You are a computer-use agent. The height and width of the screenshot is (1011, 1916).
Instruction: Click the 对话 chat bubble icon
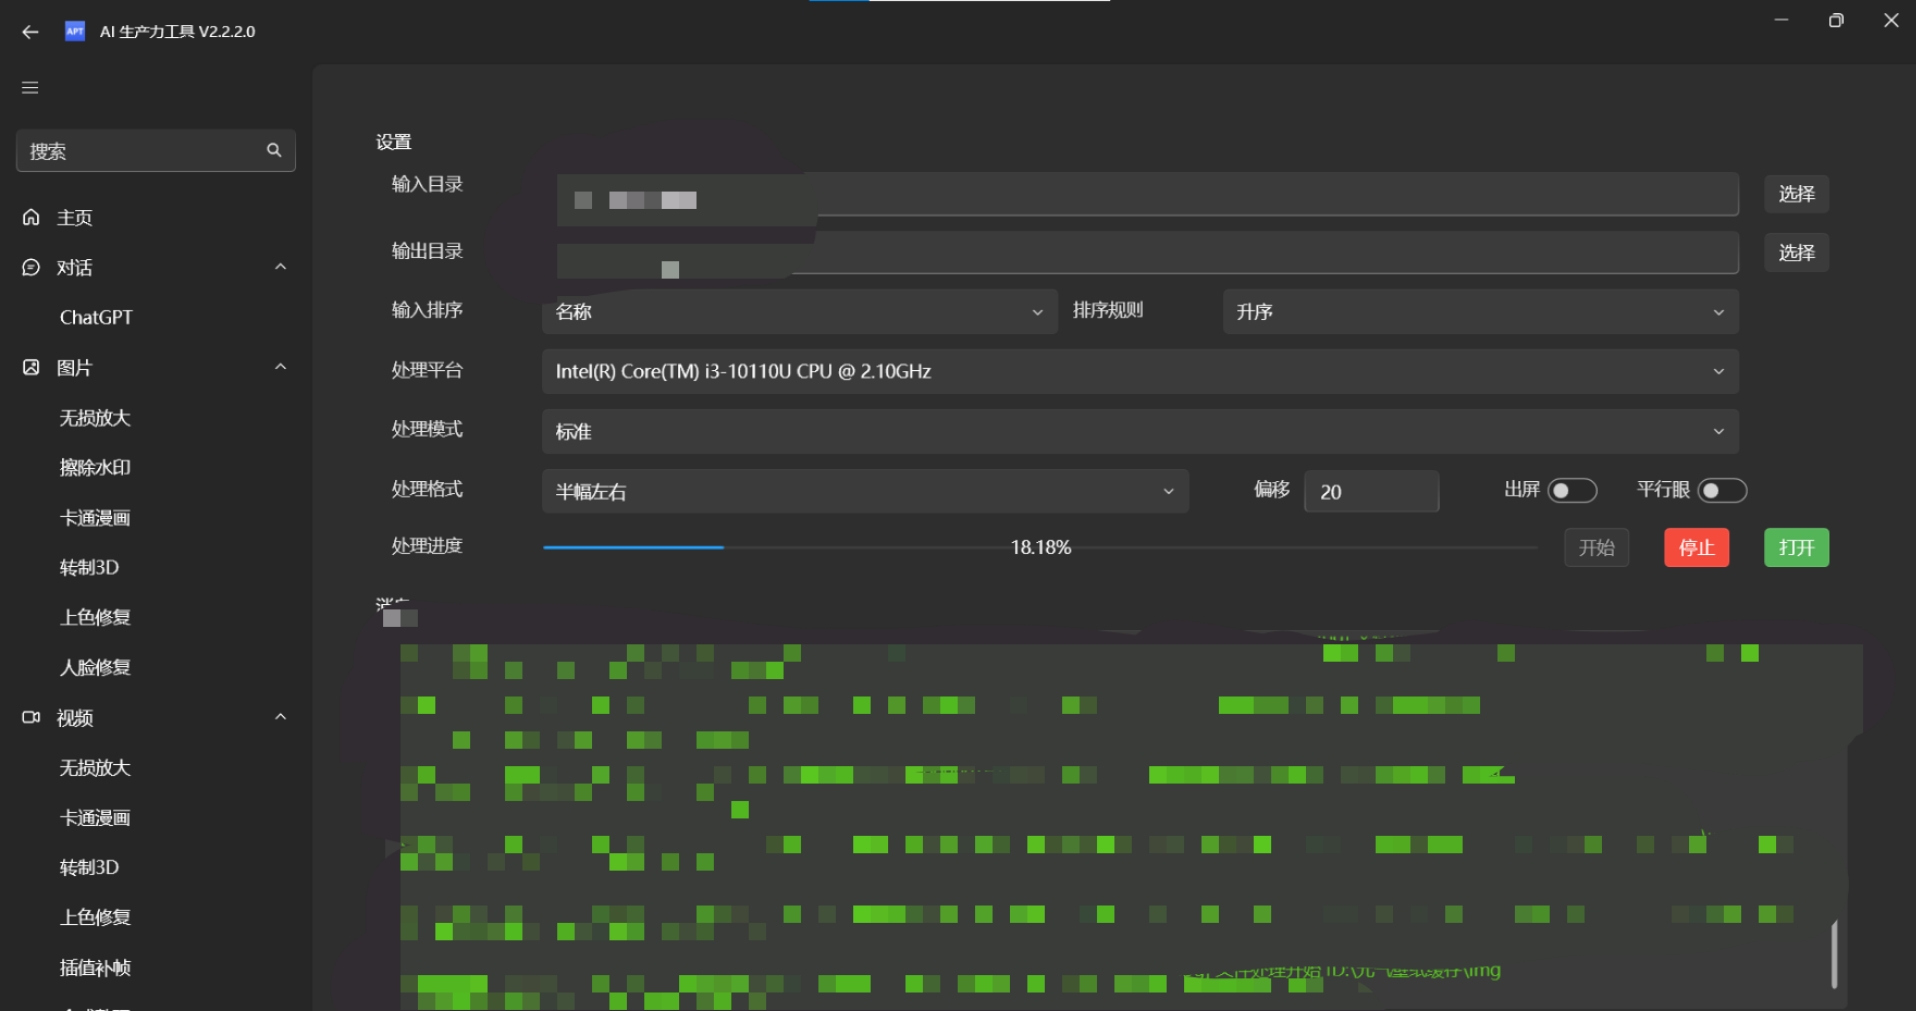(x=31, y=267)
